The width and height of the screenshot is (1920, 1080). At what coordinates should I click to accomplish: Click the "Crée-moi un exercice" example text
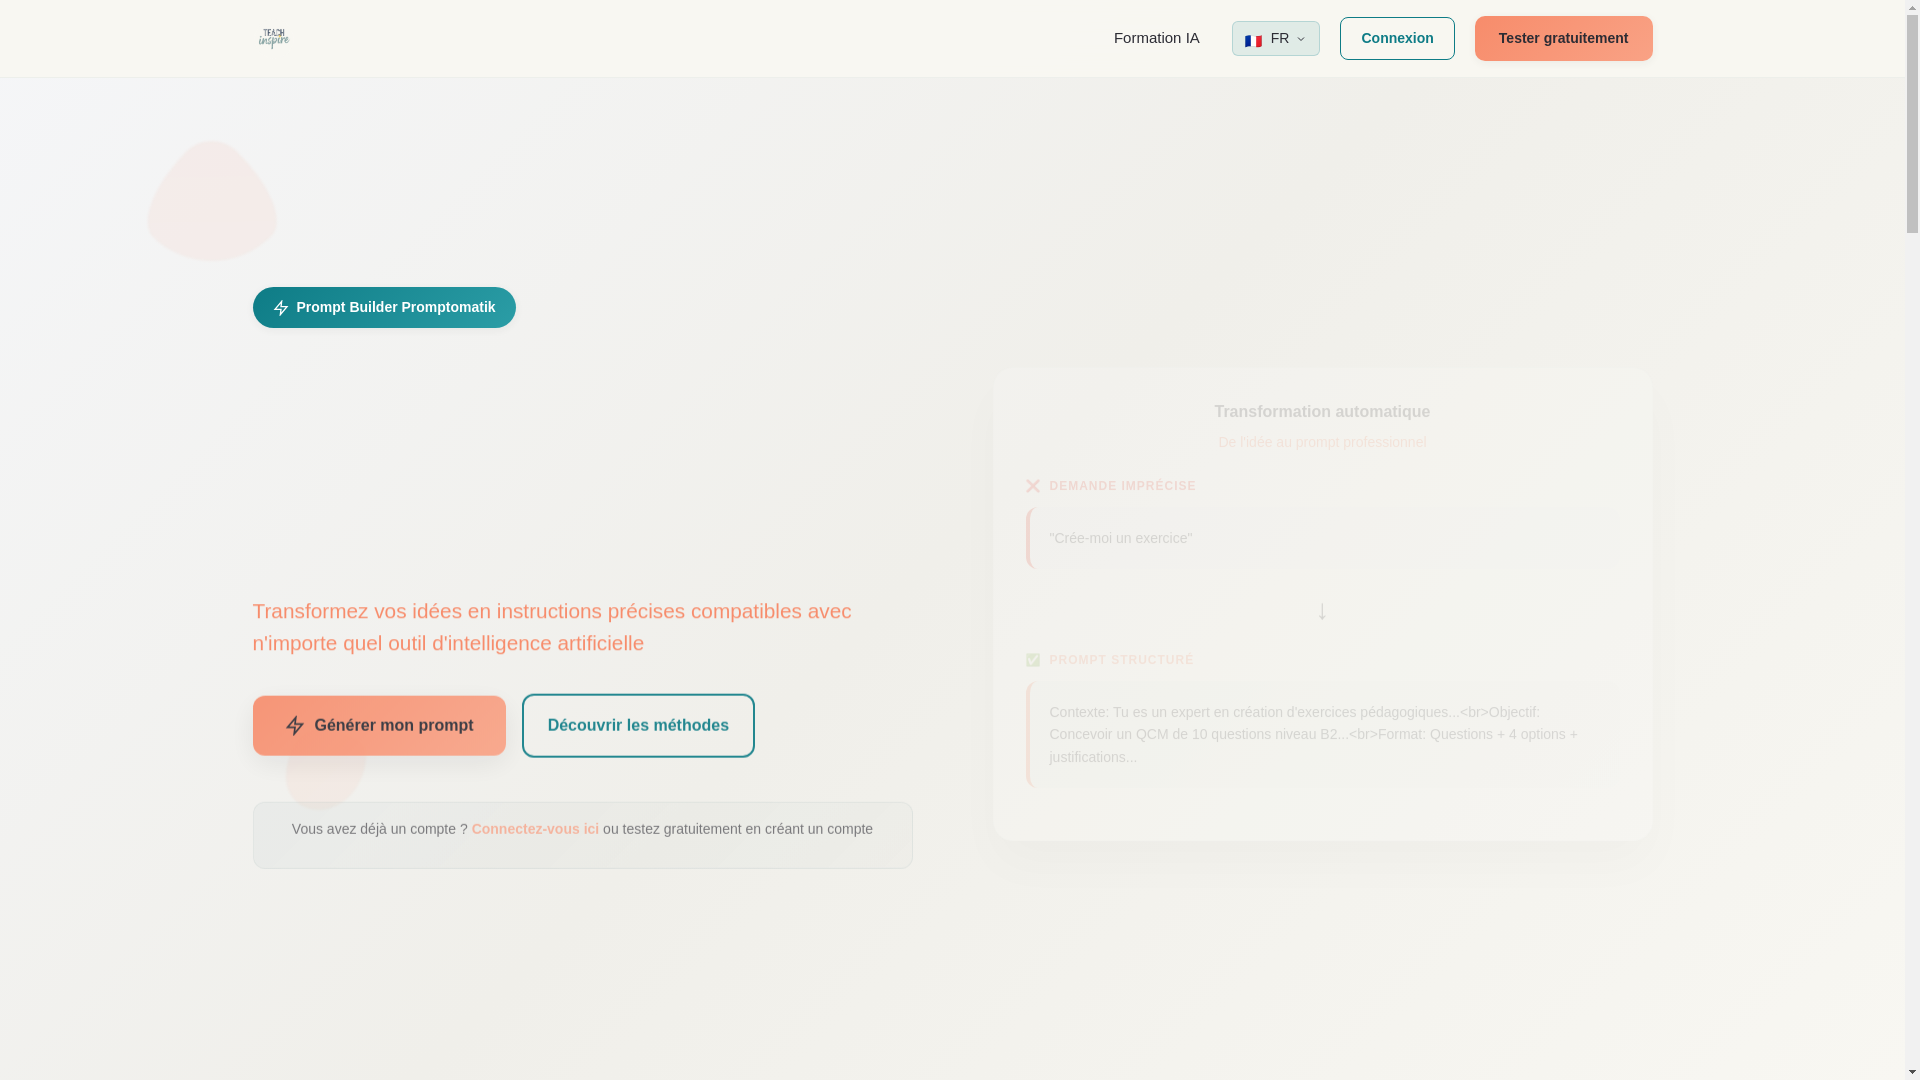tap(1121, 538)
